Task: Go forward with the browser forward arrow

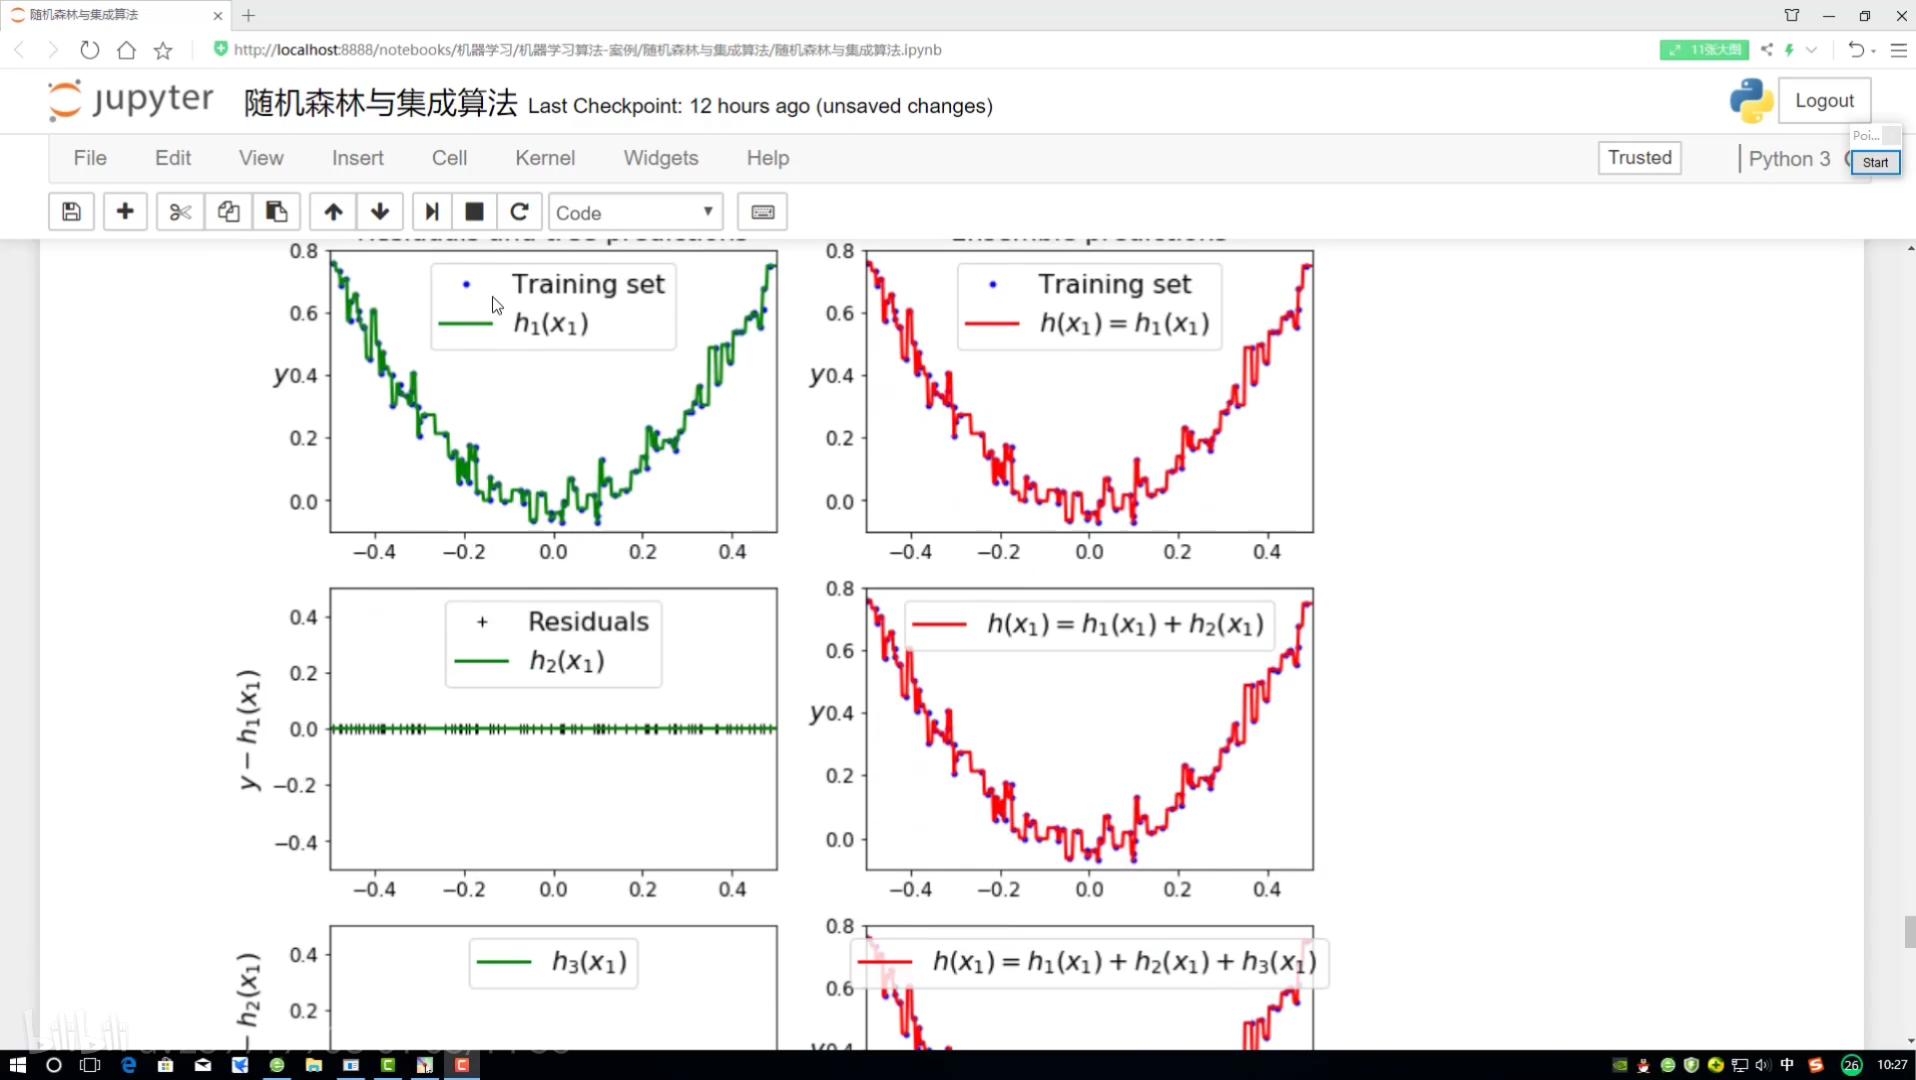Action: (x=53, y=50)
